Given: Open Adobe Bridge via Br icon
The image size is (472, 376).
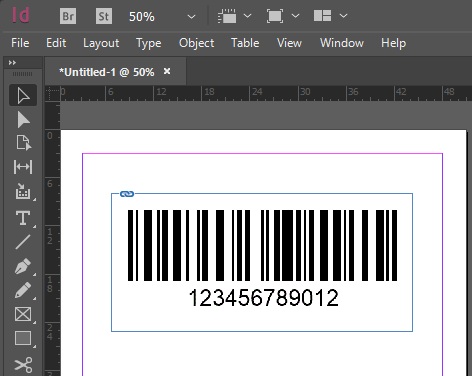Looking at the screenshot, I should coord(68,16).
